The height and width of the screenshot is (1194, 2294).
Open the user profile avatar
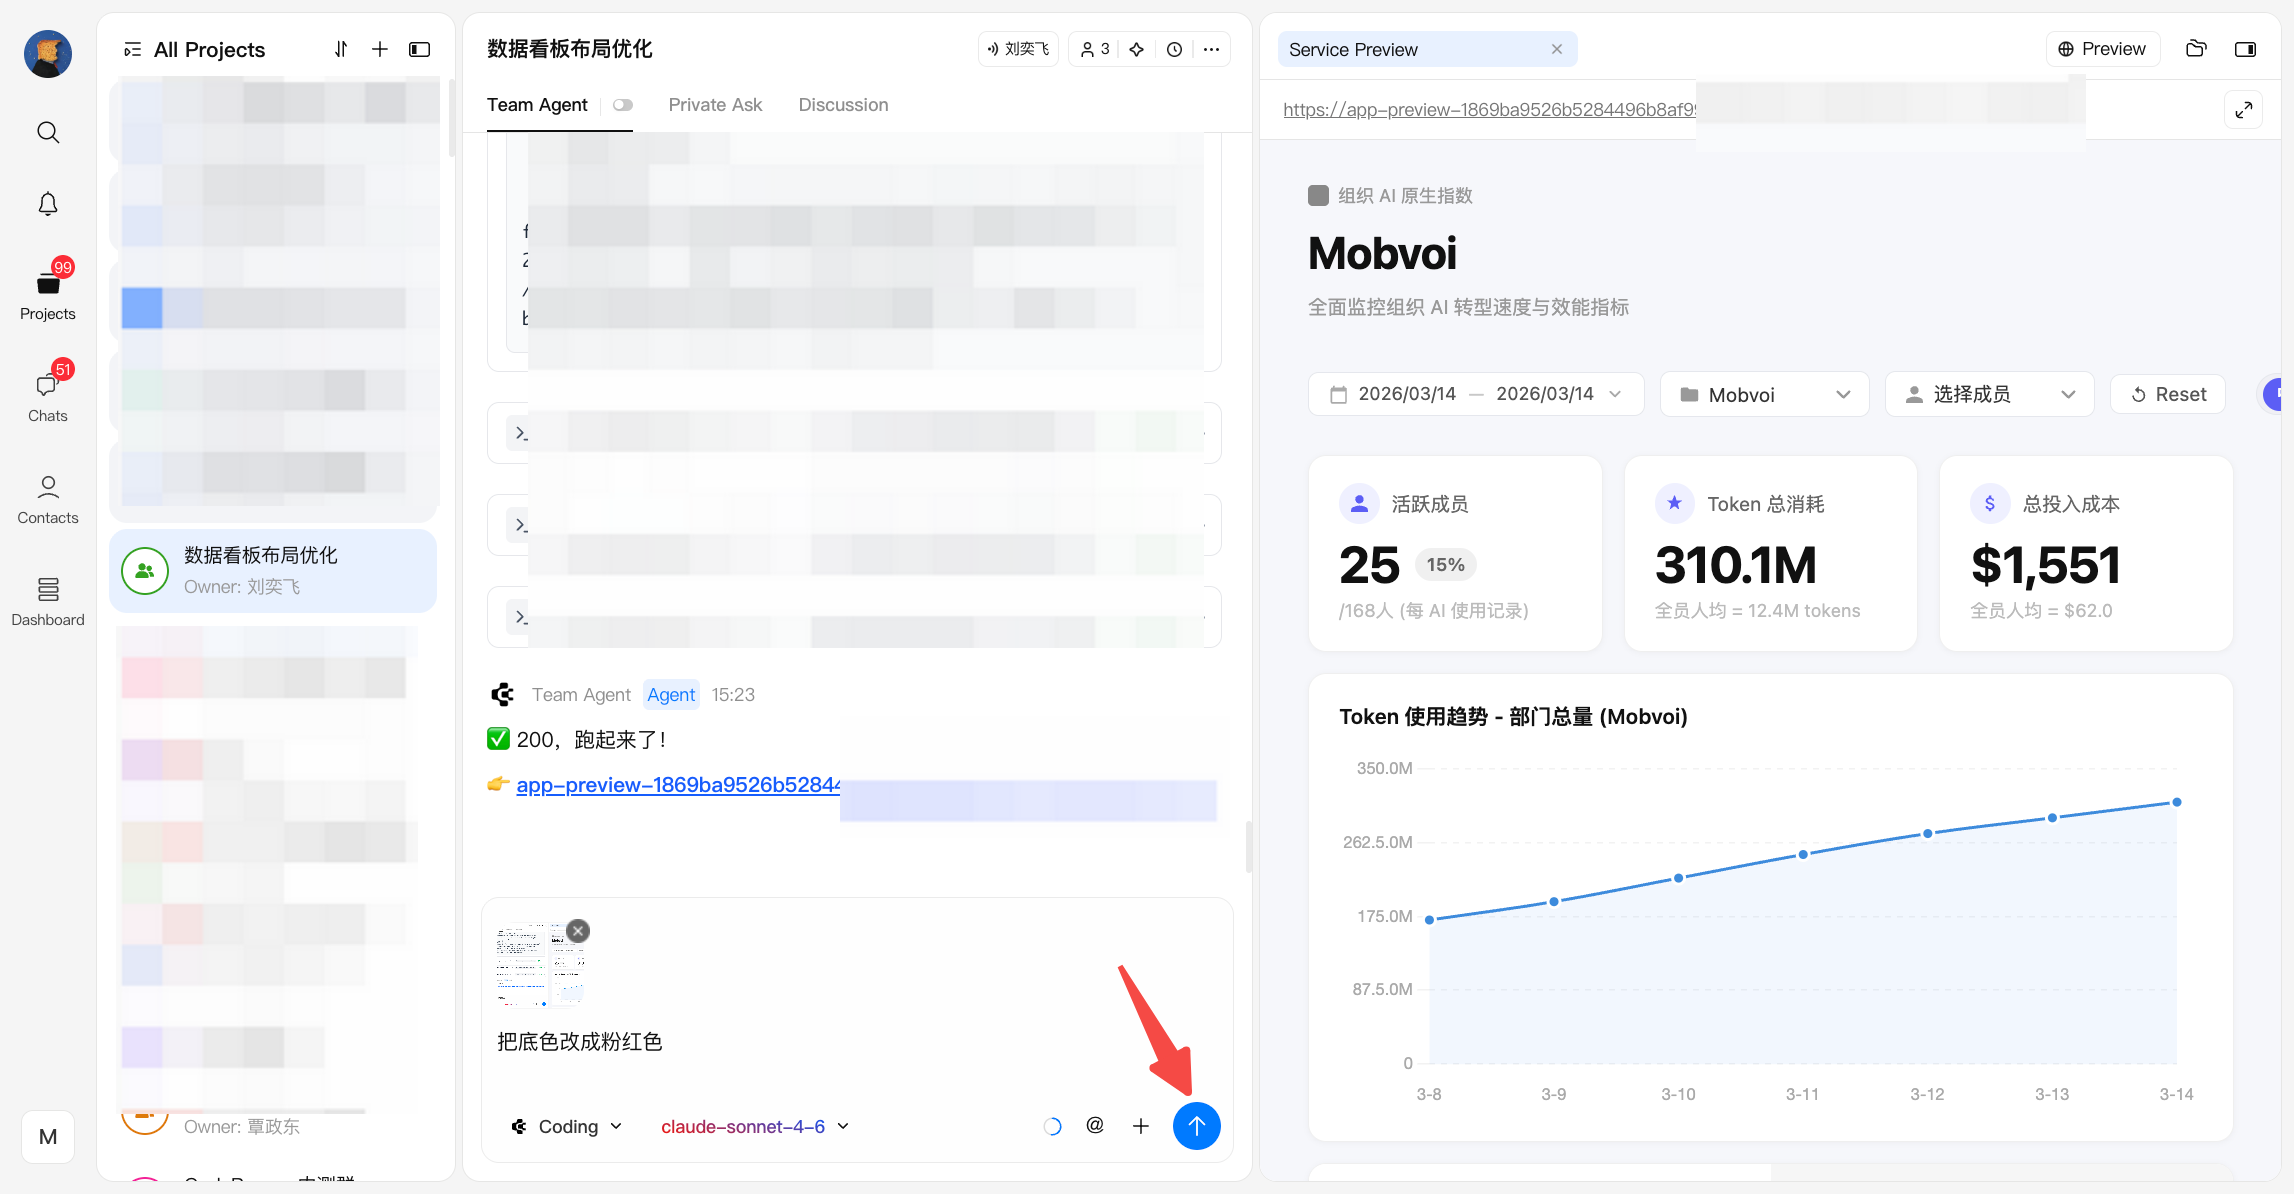[48, 53]
